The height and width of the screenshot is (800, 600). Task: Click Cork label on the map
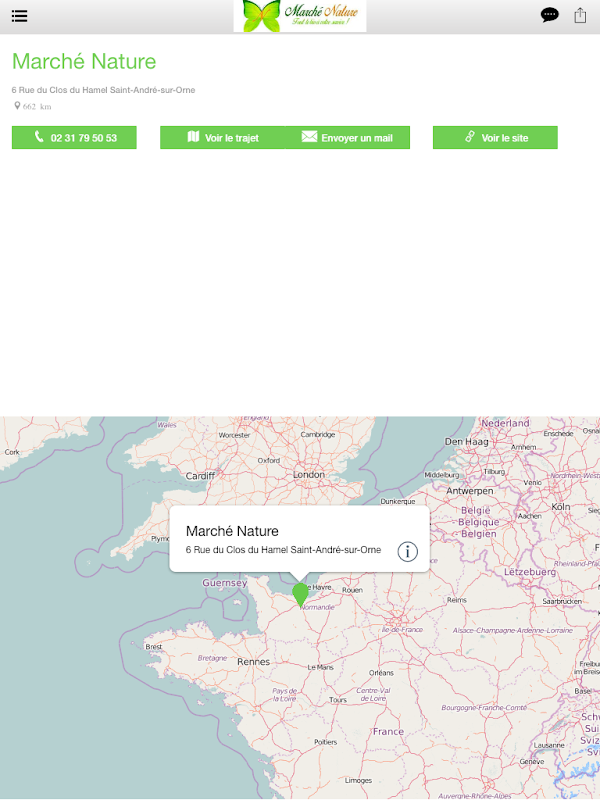tap(12, 452)
